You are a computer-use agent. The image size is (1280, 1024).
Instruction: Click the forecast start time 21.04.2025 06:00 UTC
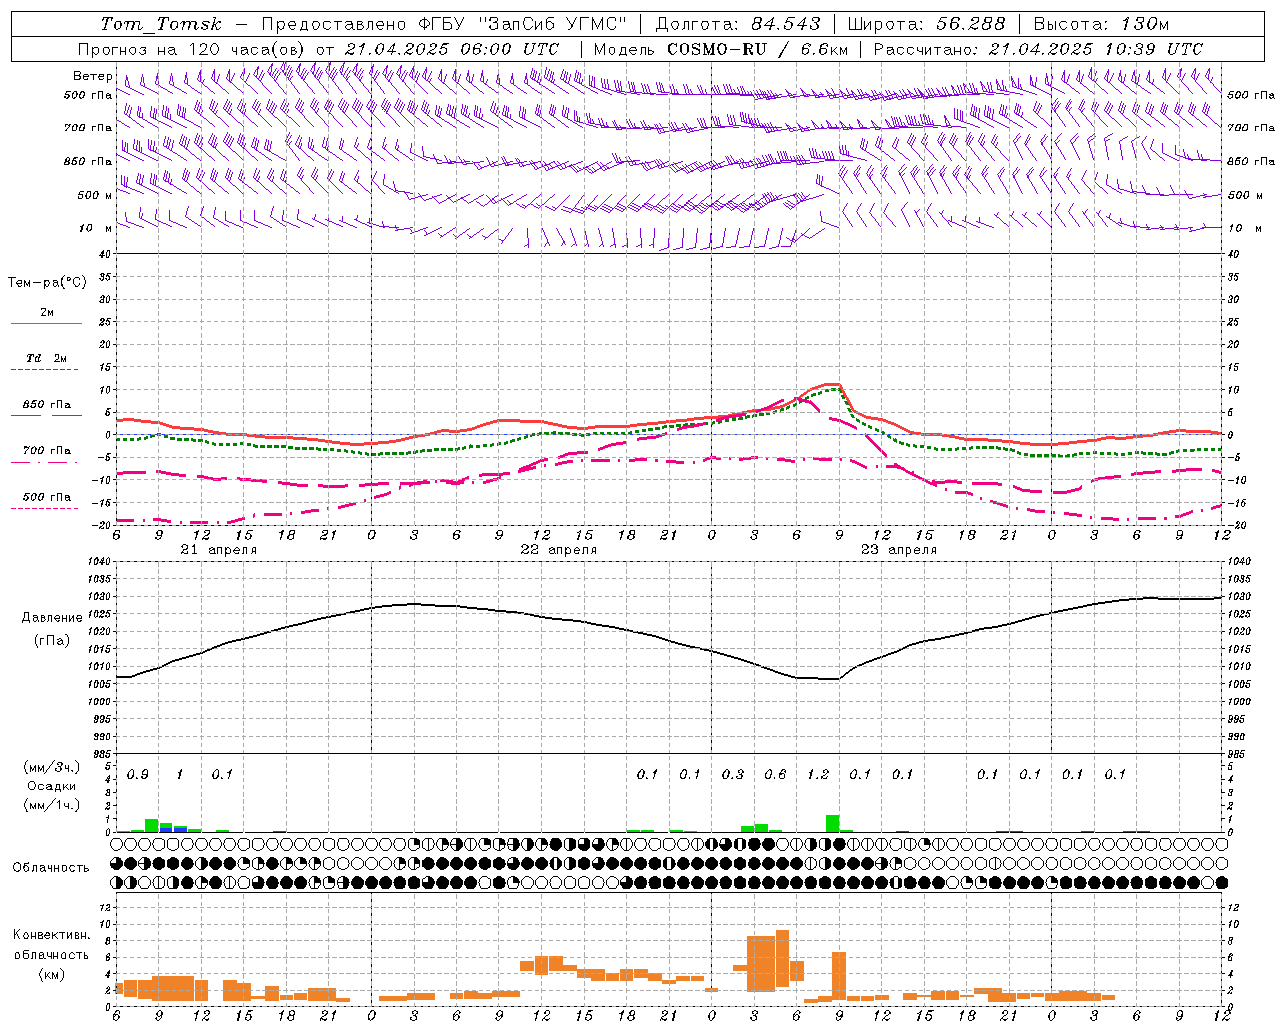pos(452,49)
